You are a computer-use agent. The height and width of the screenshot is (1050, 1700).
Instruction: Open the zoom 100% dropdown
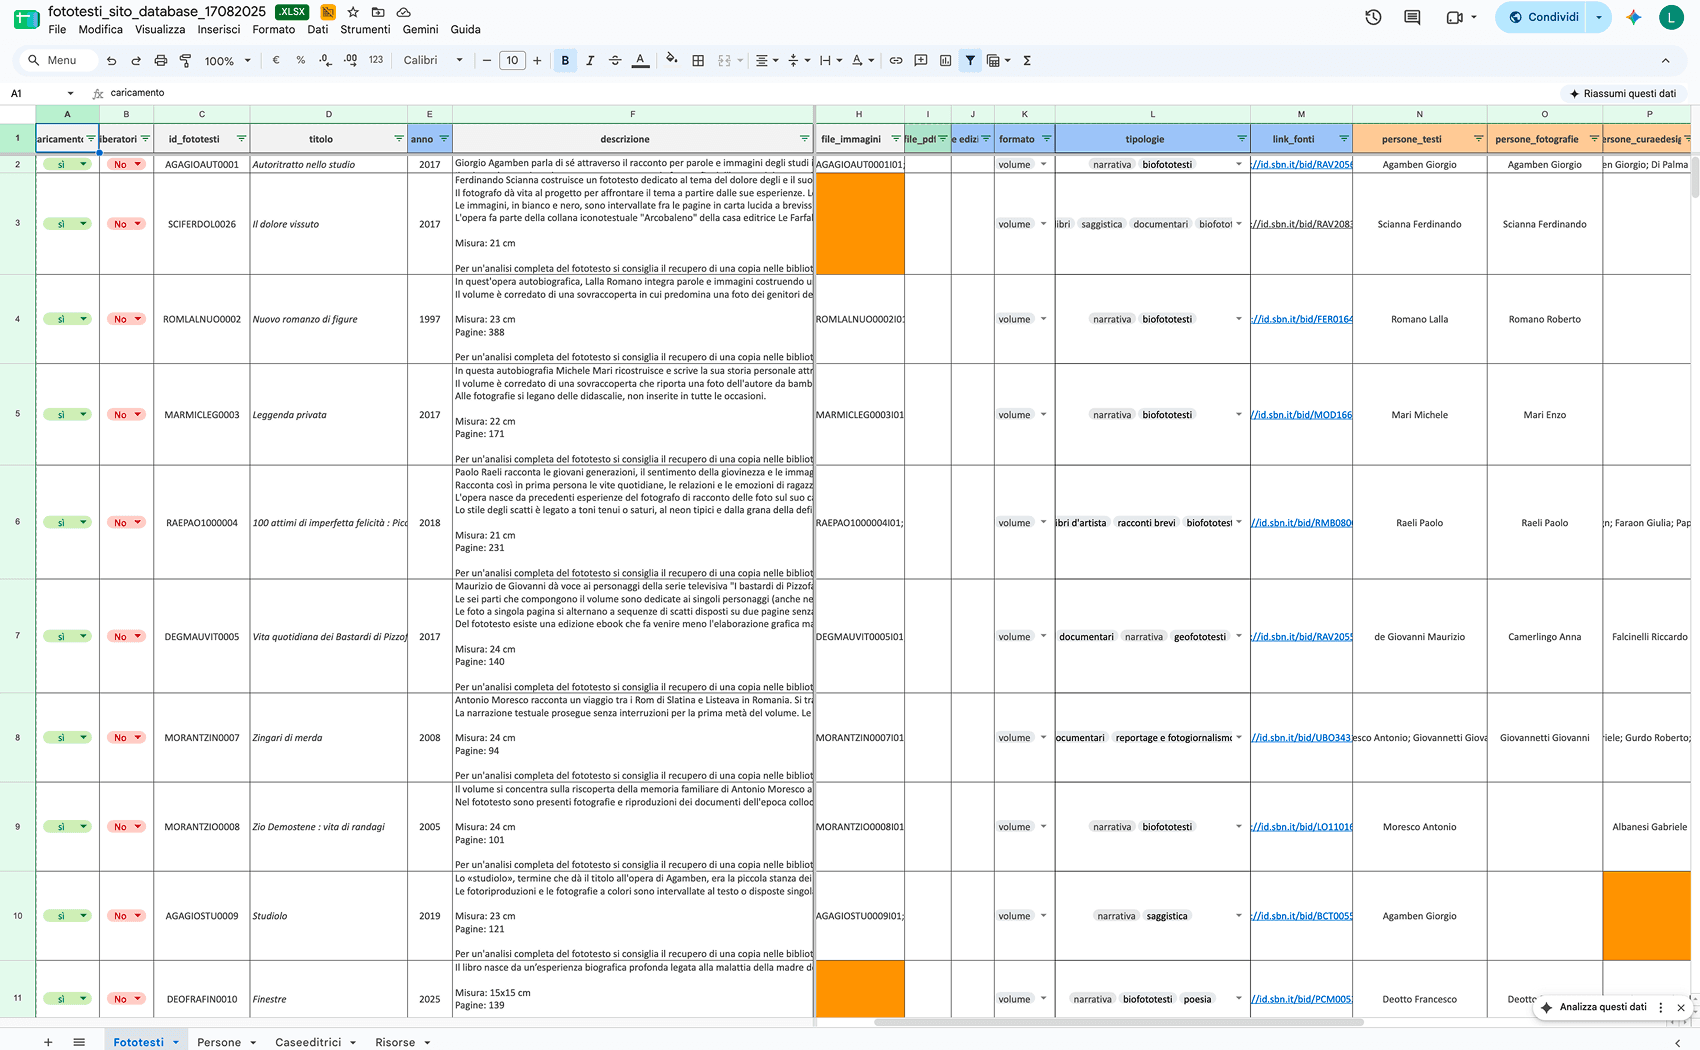[226, 61]
